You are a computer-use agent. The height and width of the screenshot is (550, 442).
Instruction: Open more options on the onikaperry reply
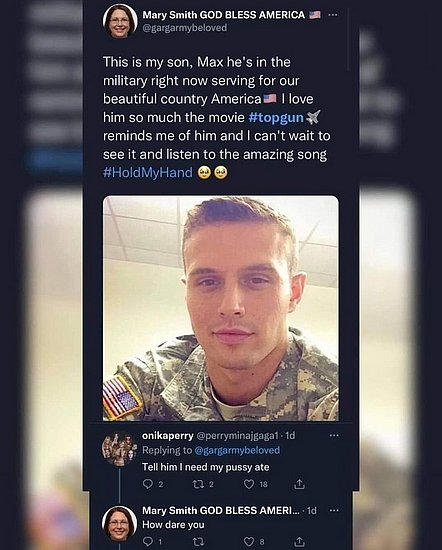334,435
